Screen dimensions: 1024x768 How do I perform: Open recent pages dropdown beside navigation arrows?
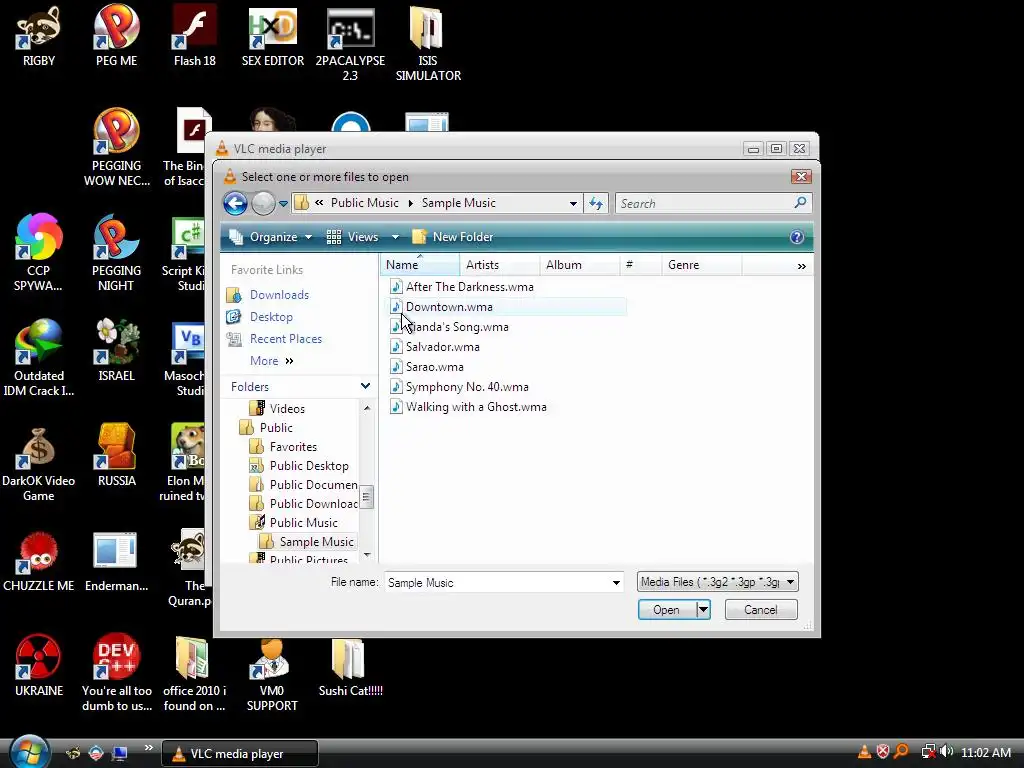pos(283,204)
